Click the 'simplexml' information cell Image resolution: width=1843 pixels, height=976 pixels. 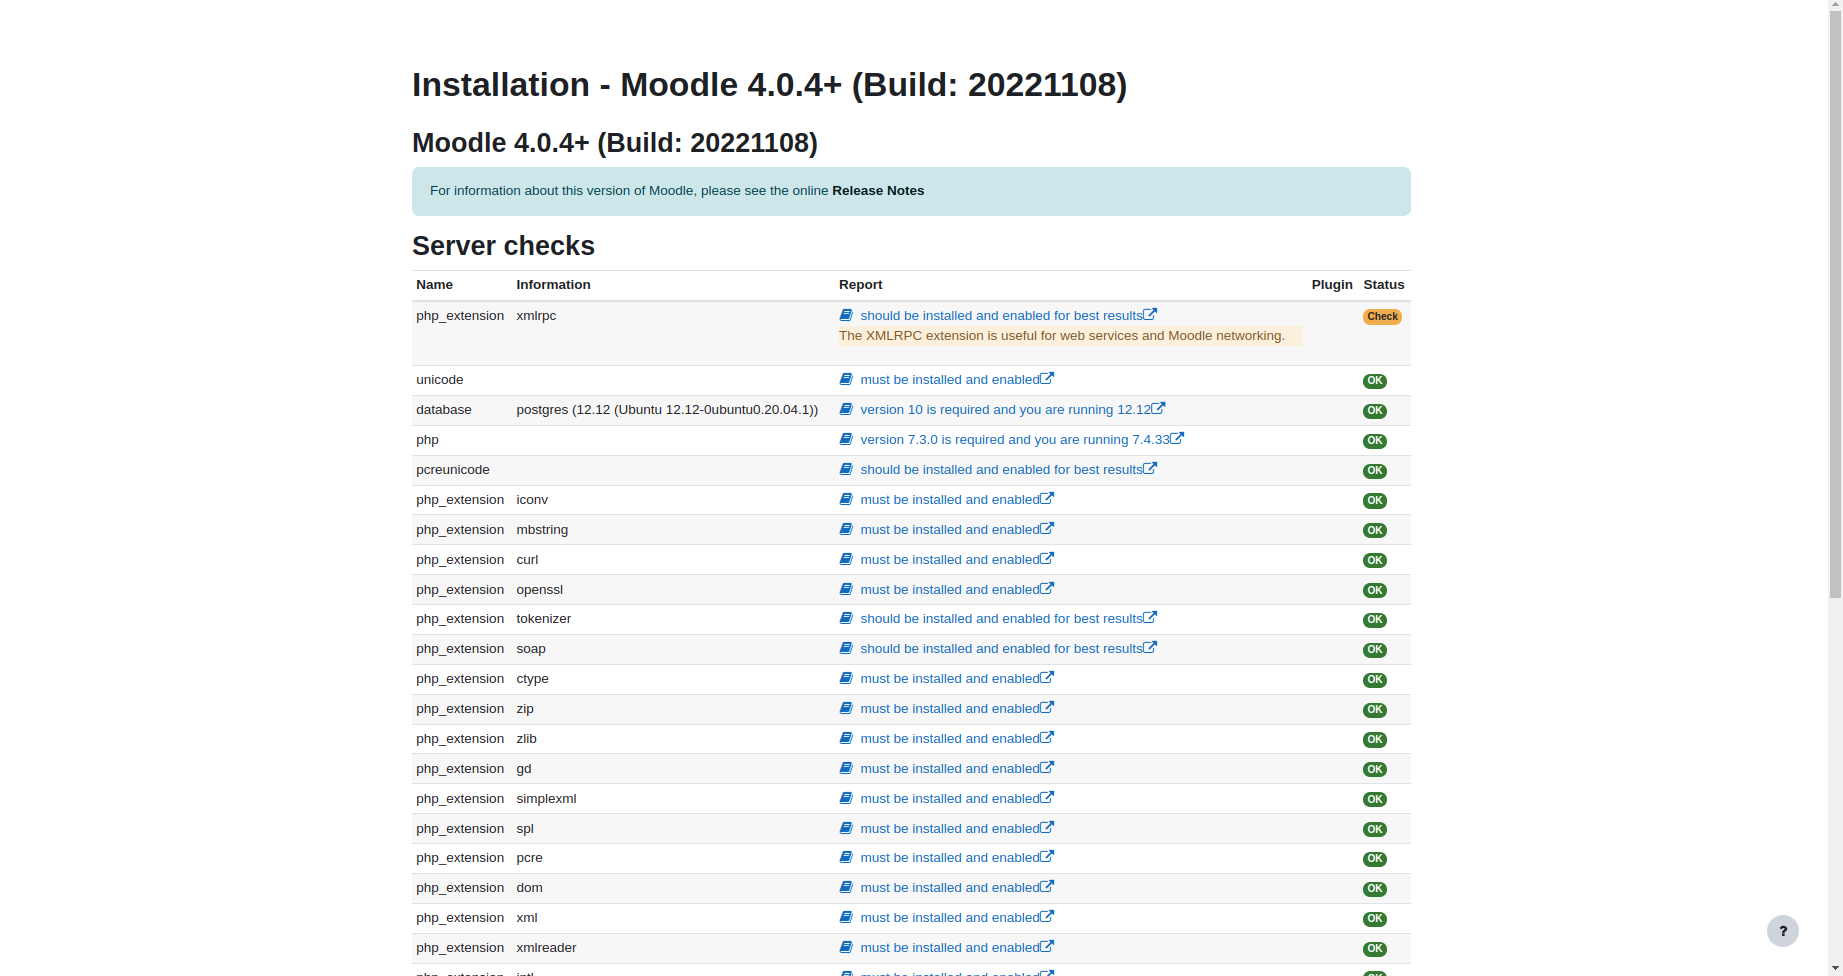[x=546, y=799]
